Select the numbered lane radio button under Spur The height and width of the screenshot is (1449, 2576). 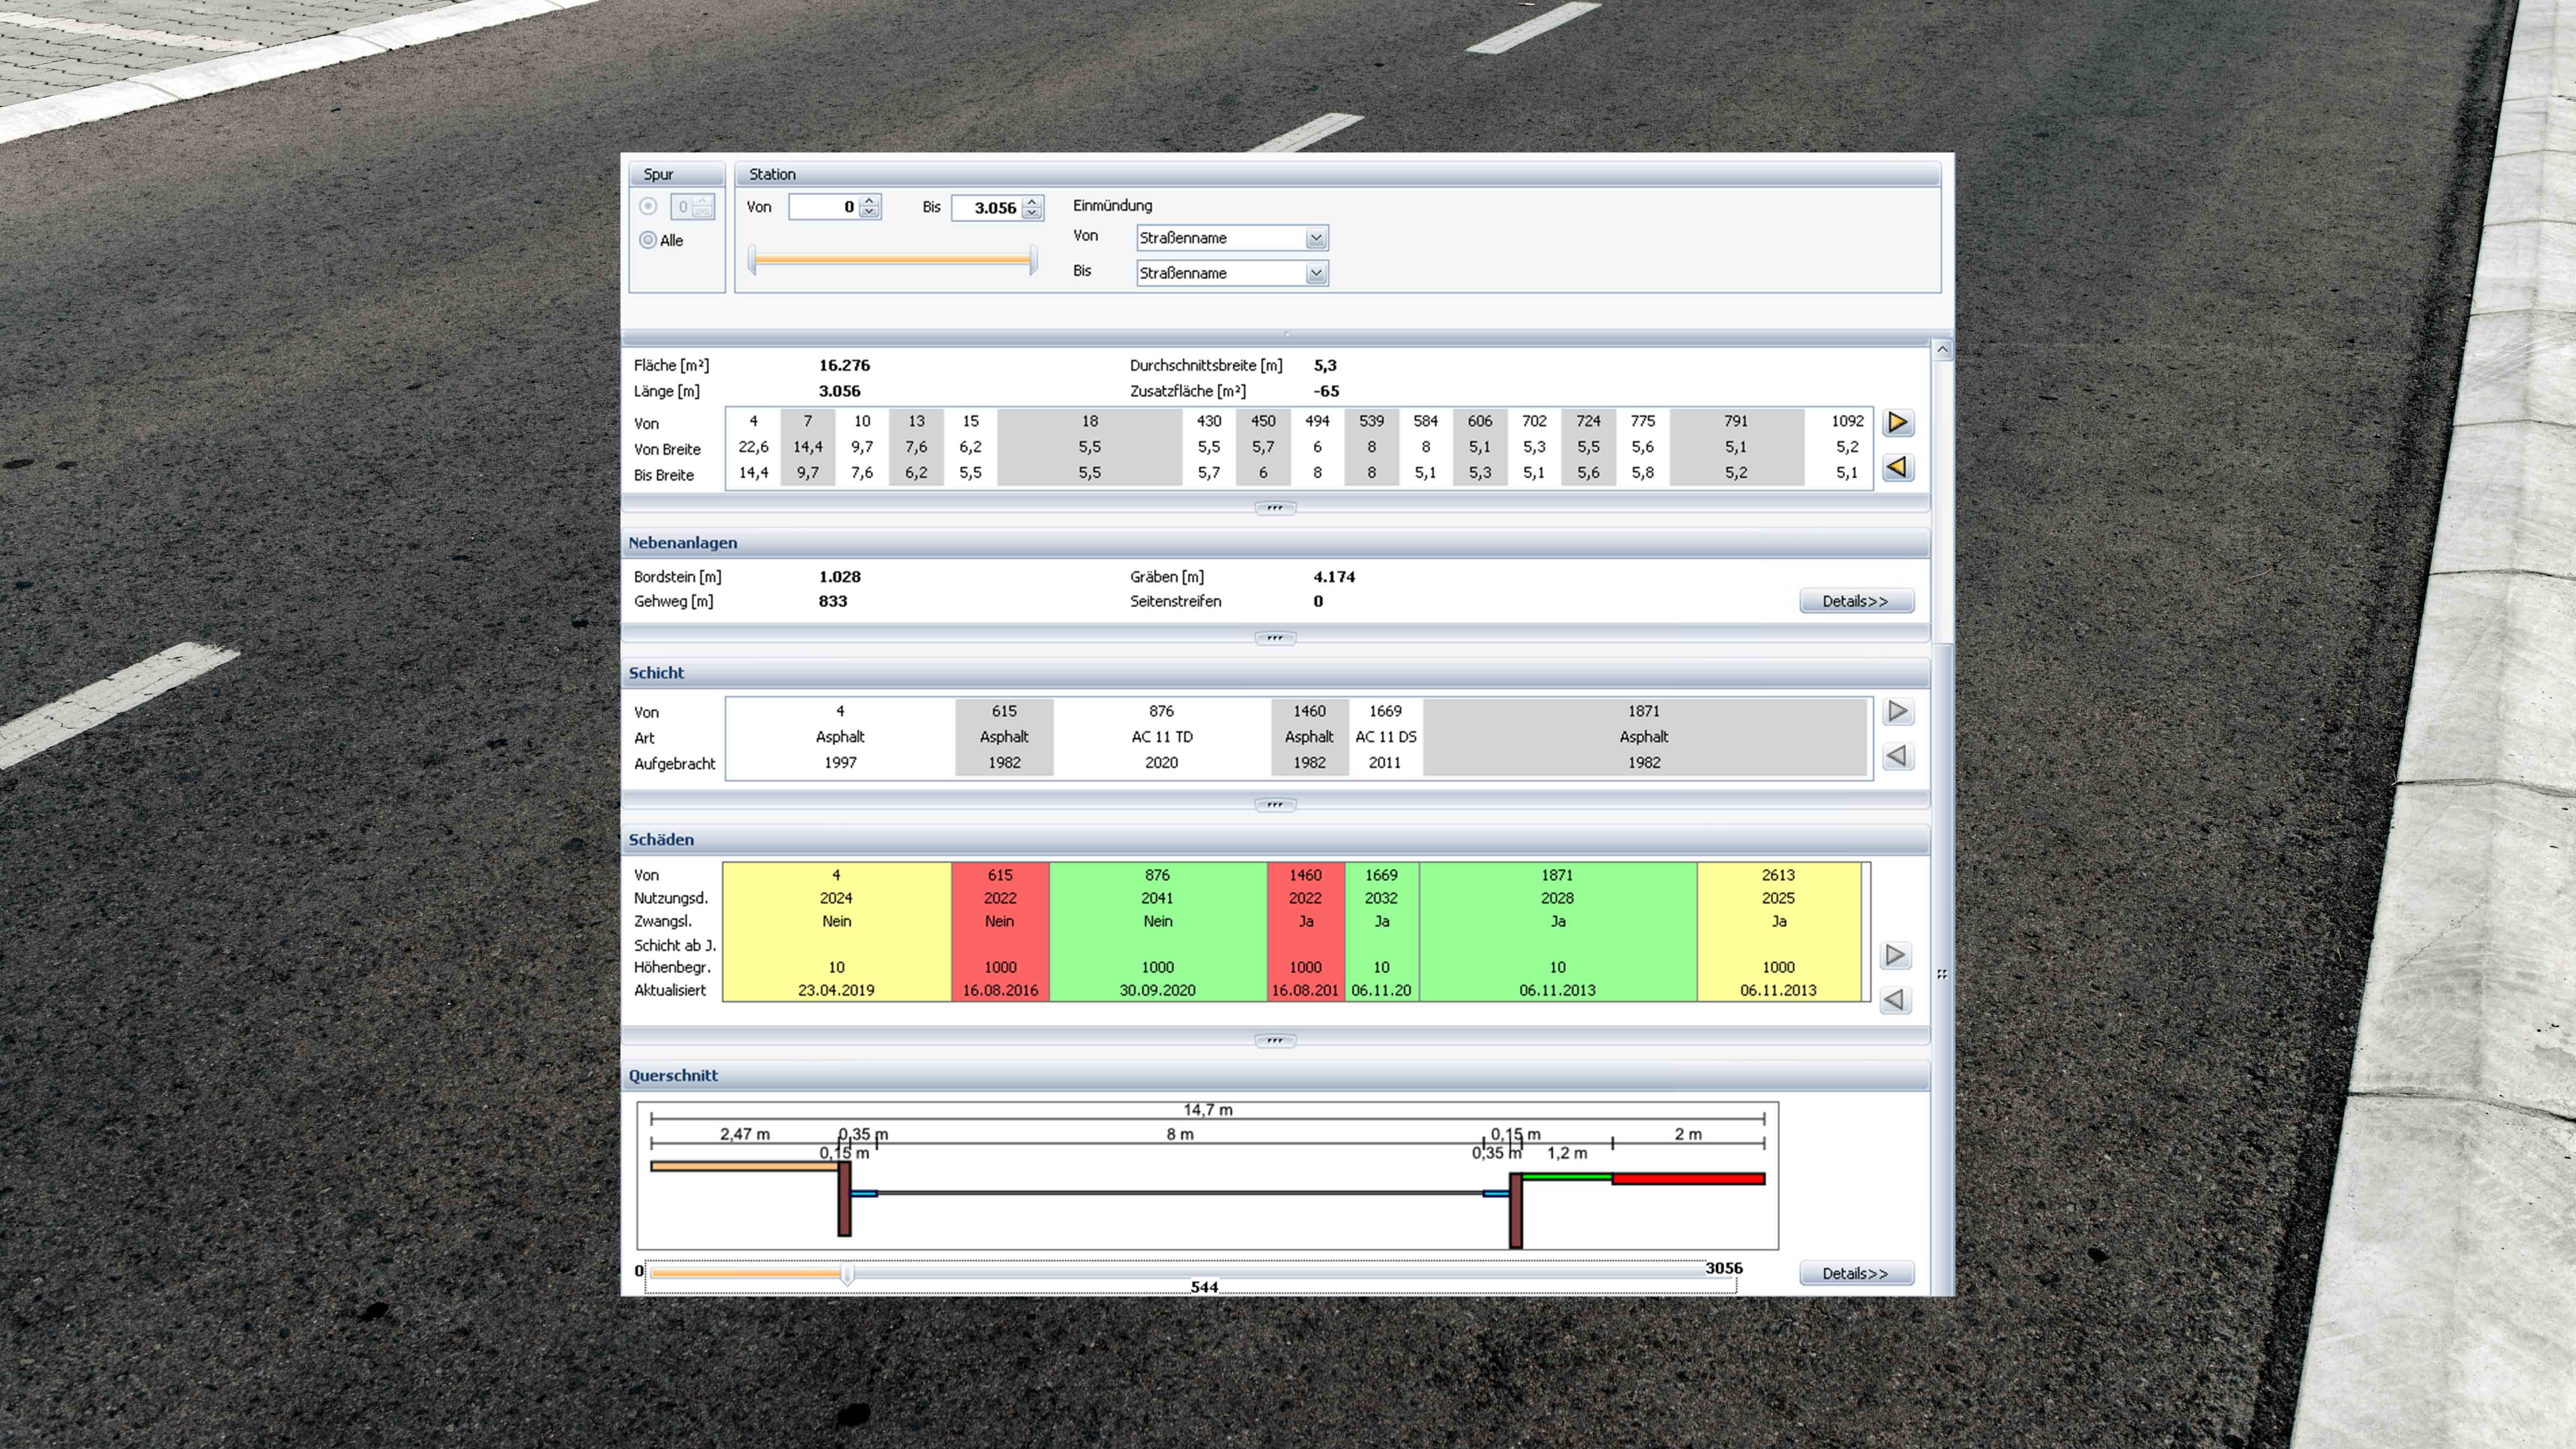tap(648, 206)
